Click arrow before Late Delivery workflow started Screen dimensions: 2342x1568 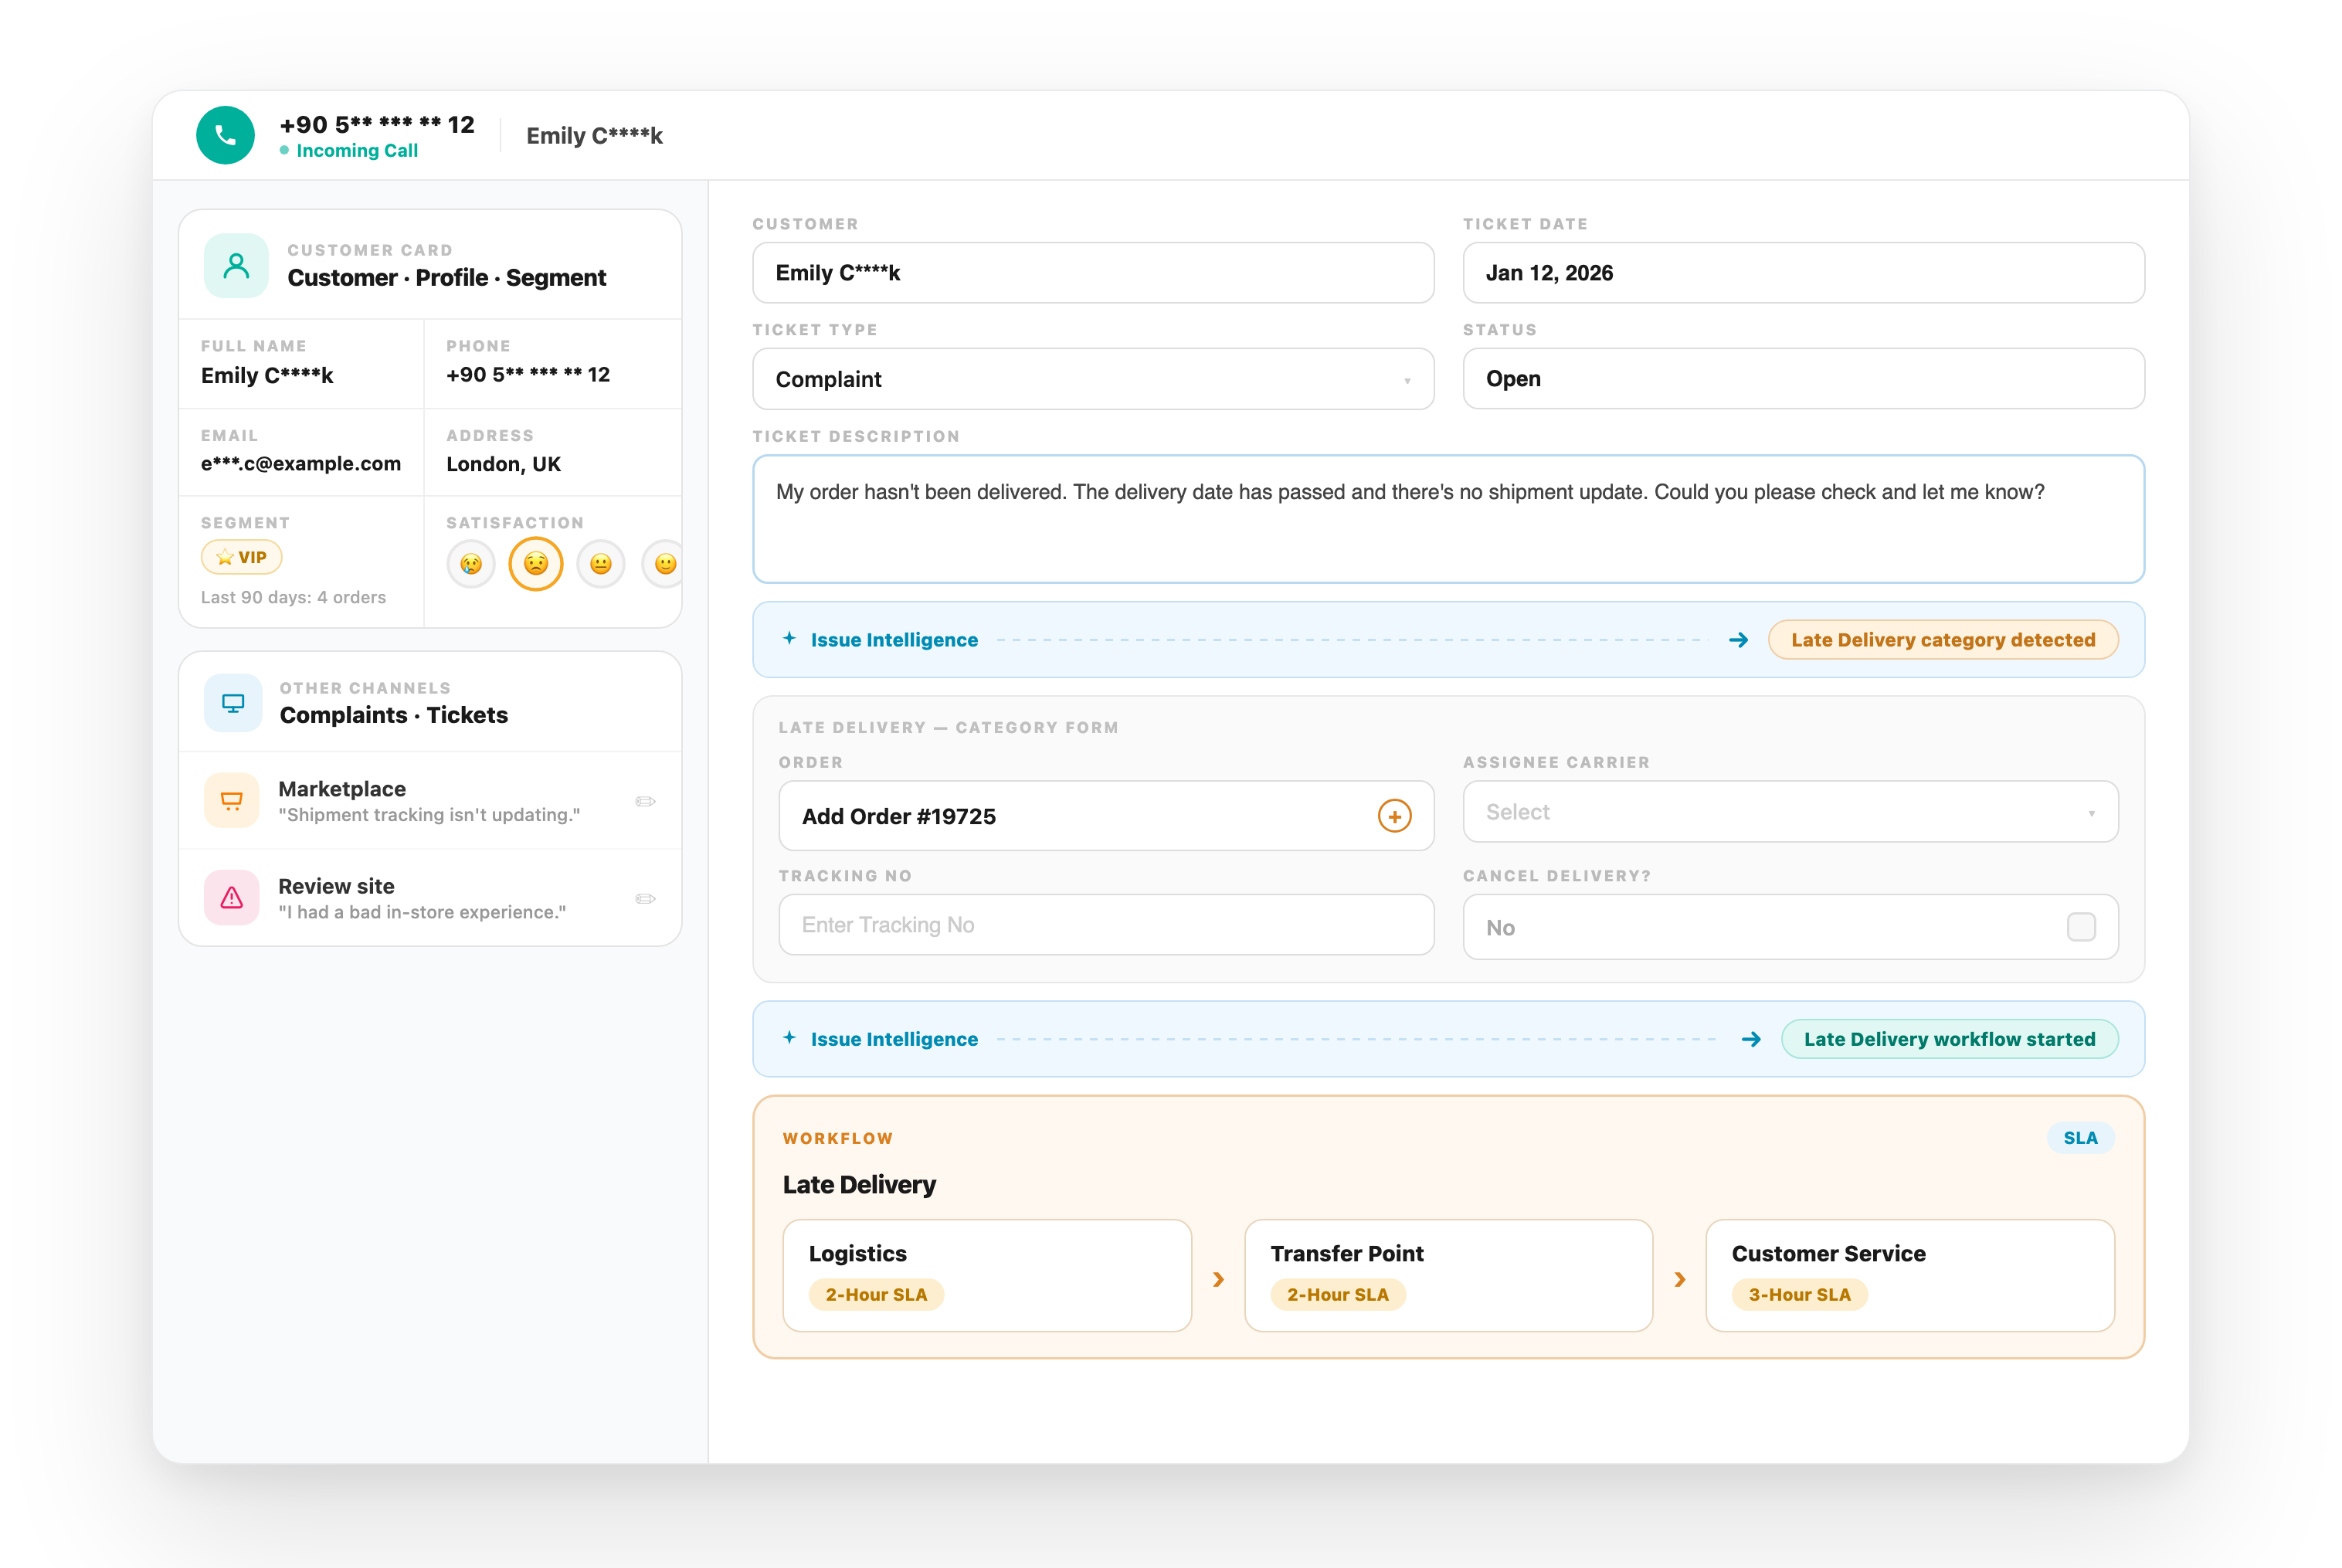1751,1039
